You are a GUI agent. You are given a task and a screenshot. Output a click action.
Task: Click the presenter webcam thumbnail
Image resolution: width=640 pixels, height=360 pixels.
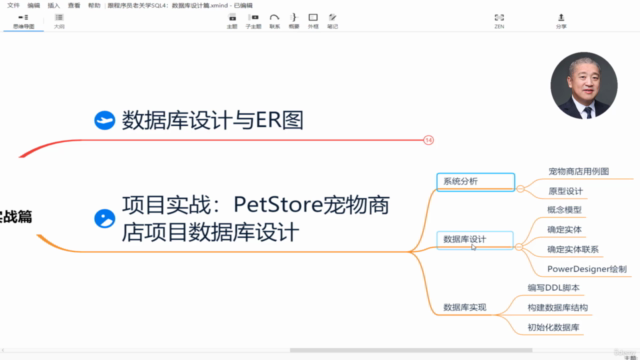tap(584, 85)
